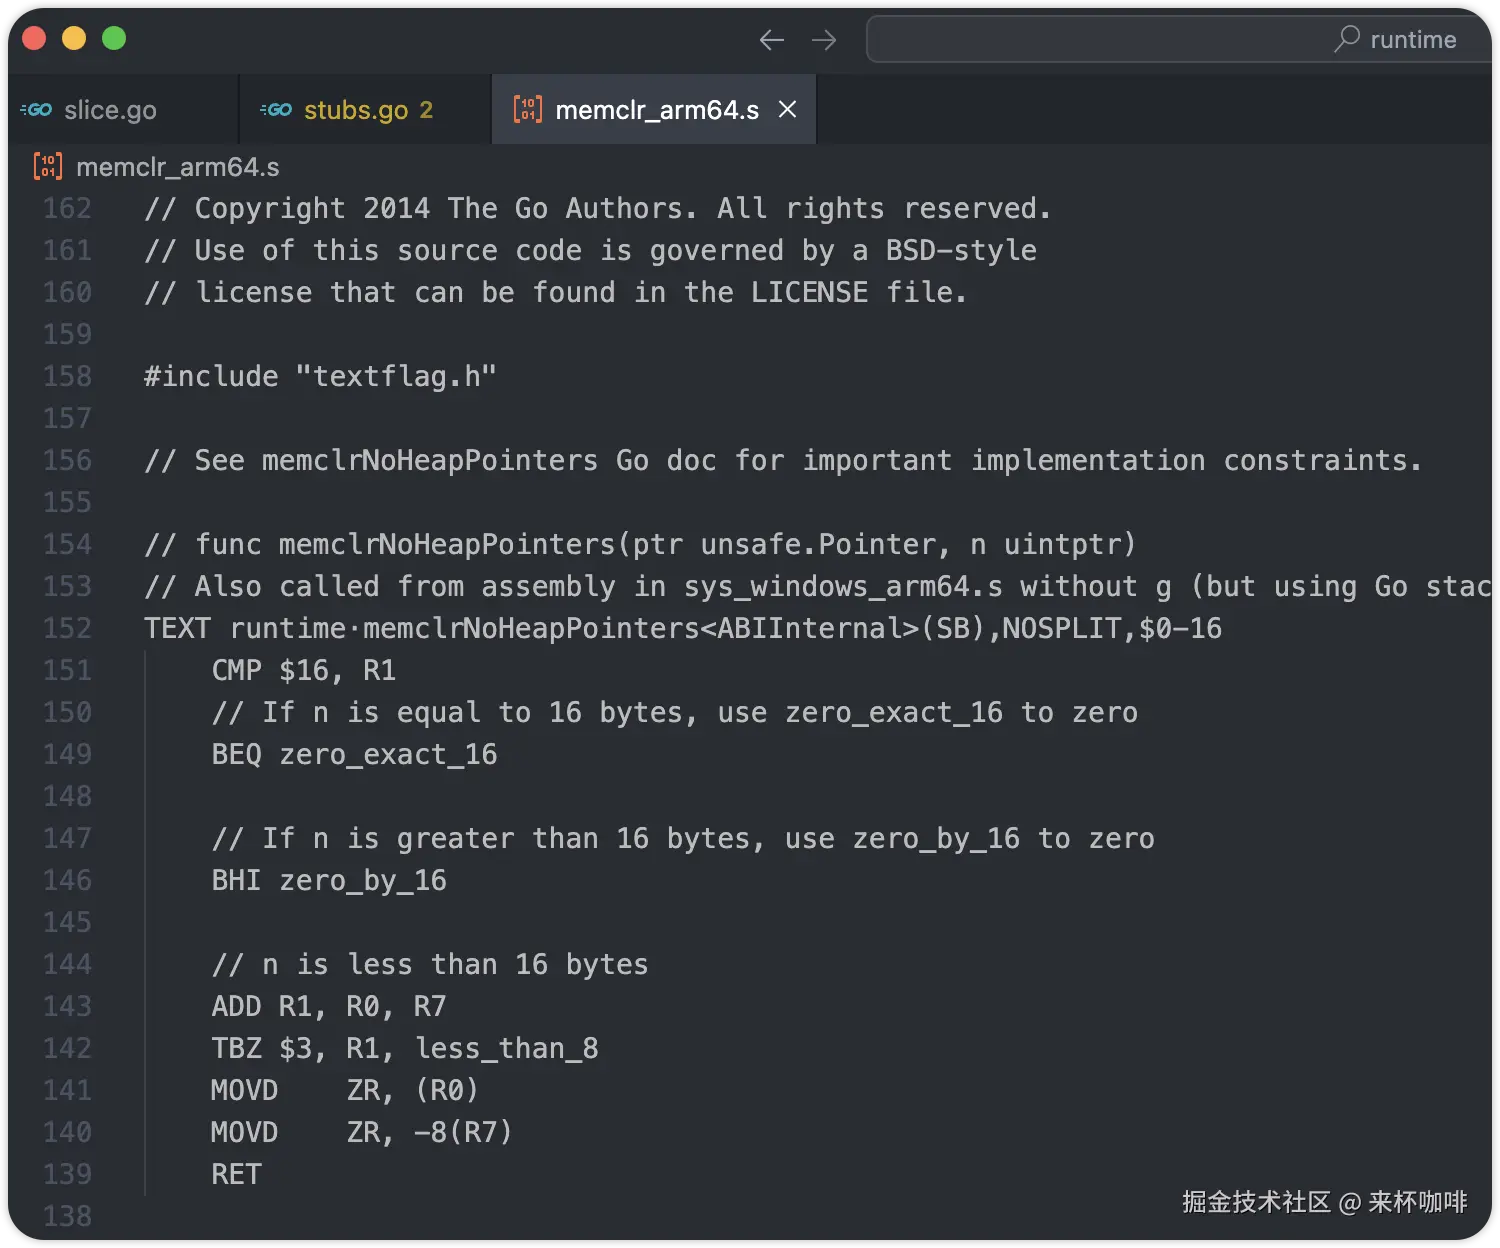
Task: Click the #include "textflag.h" line
Action: pyautogui.click(x=320, y=376)
